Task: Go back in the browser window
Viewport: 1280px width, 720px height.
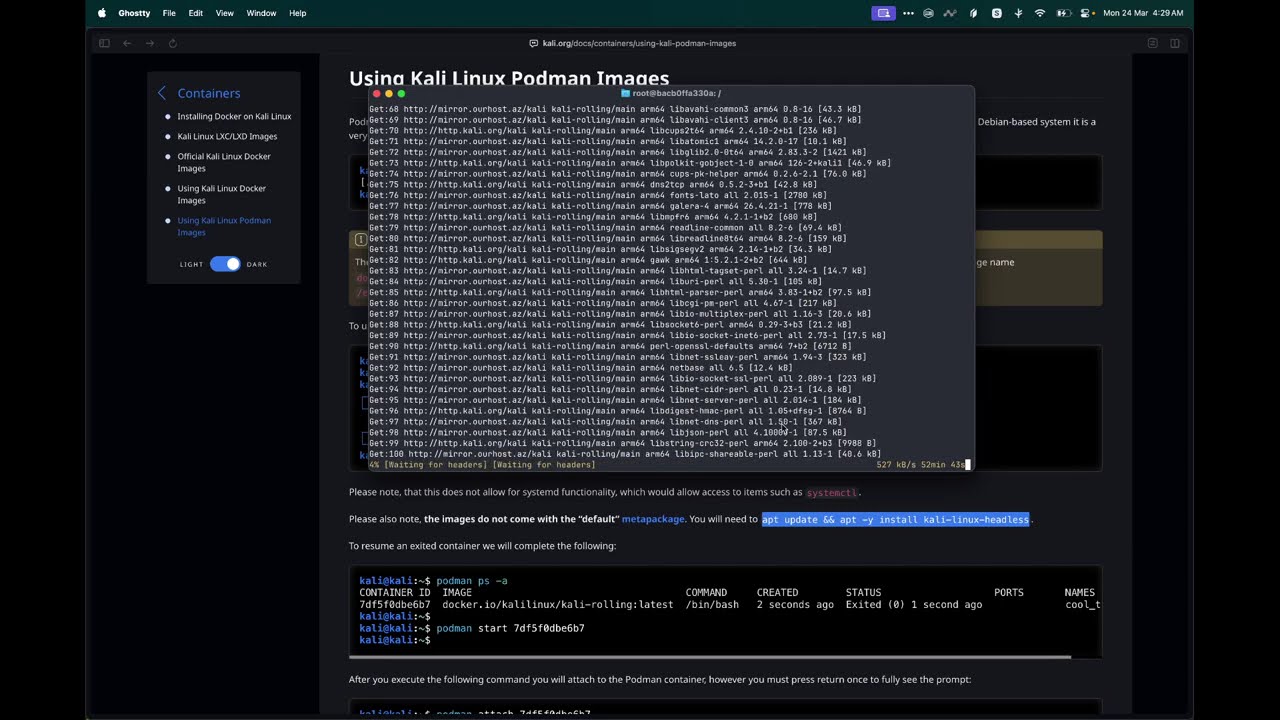Action: [x=127, y=43]
